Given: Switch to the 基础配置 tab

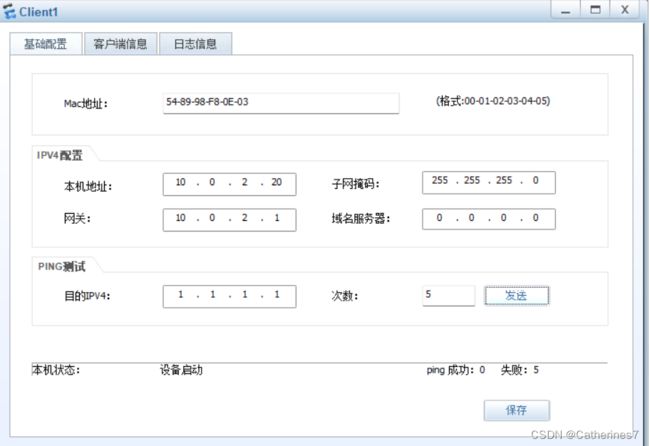Looking at the screenshot, I should click(46, 44).
